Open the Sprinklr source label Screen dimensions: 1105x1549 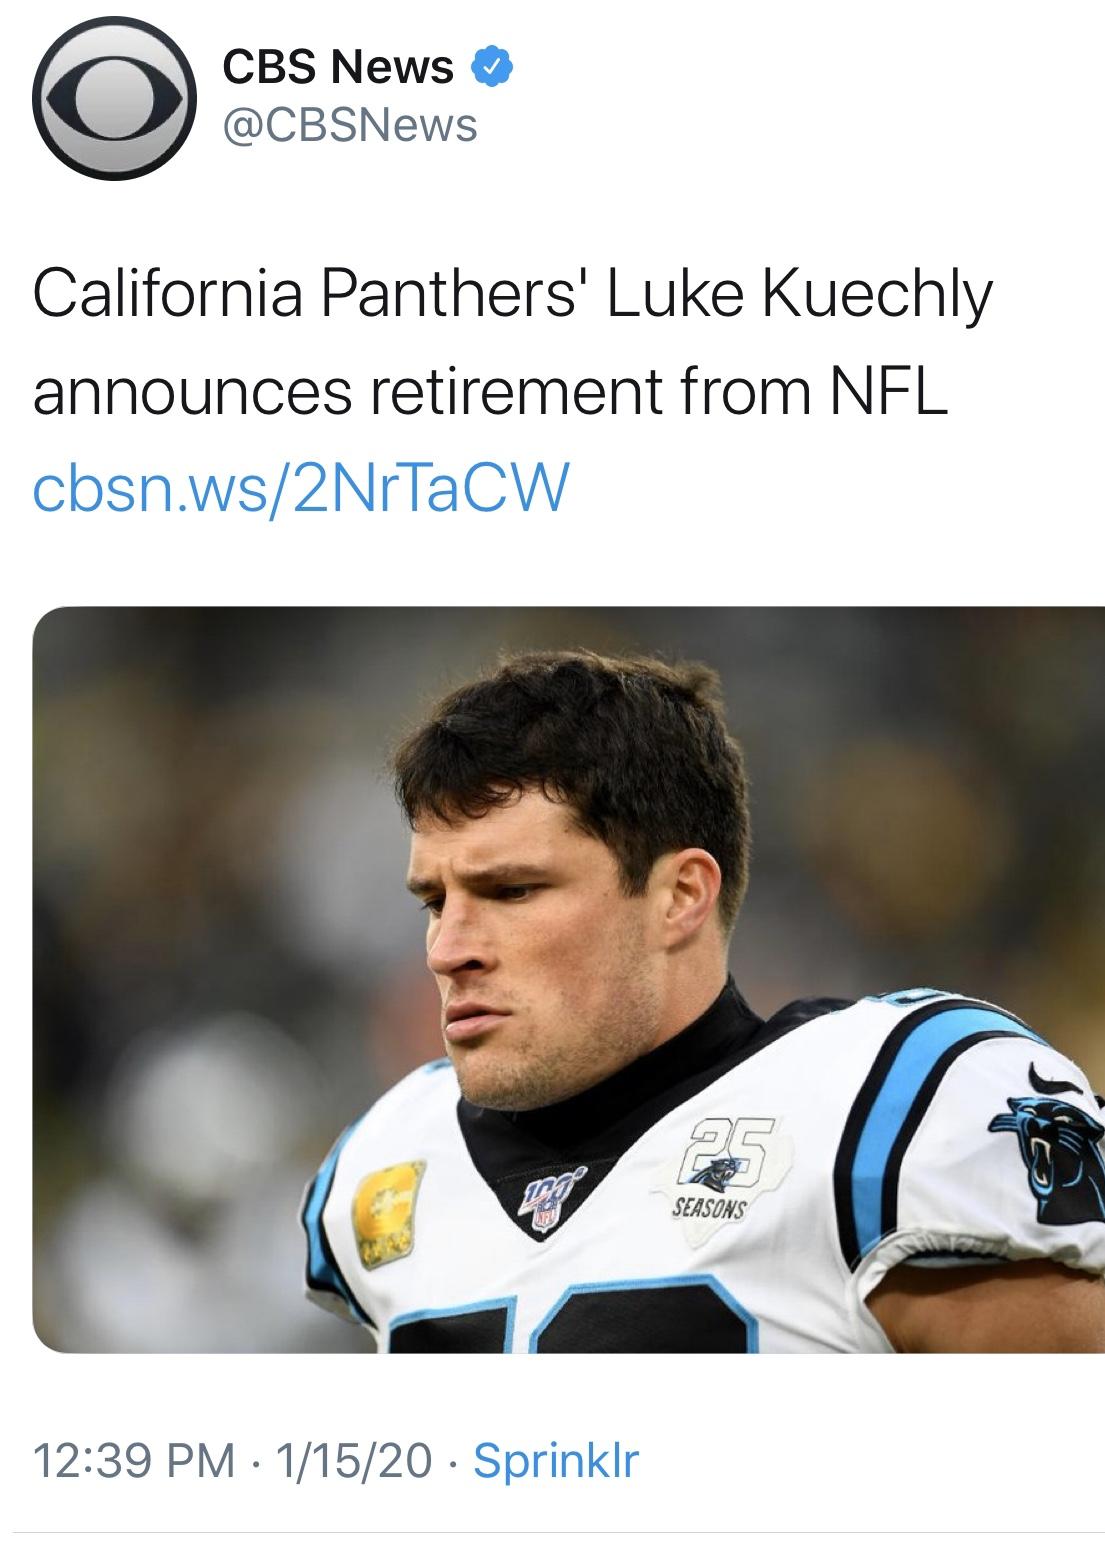click(556, 1461)
